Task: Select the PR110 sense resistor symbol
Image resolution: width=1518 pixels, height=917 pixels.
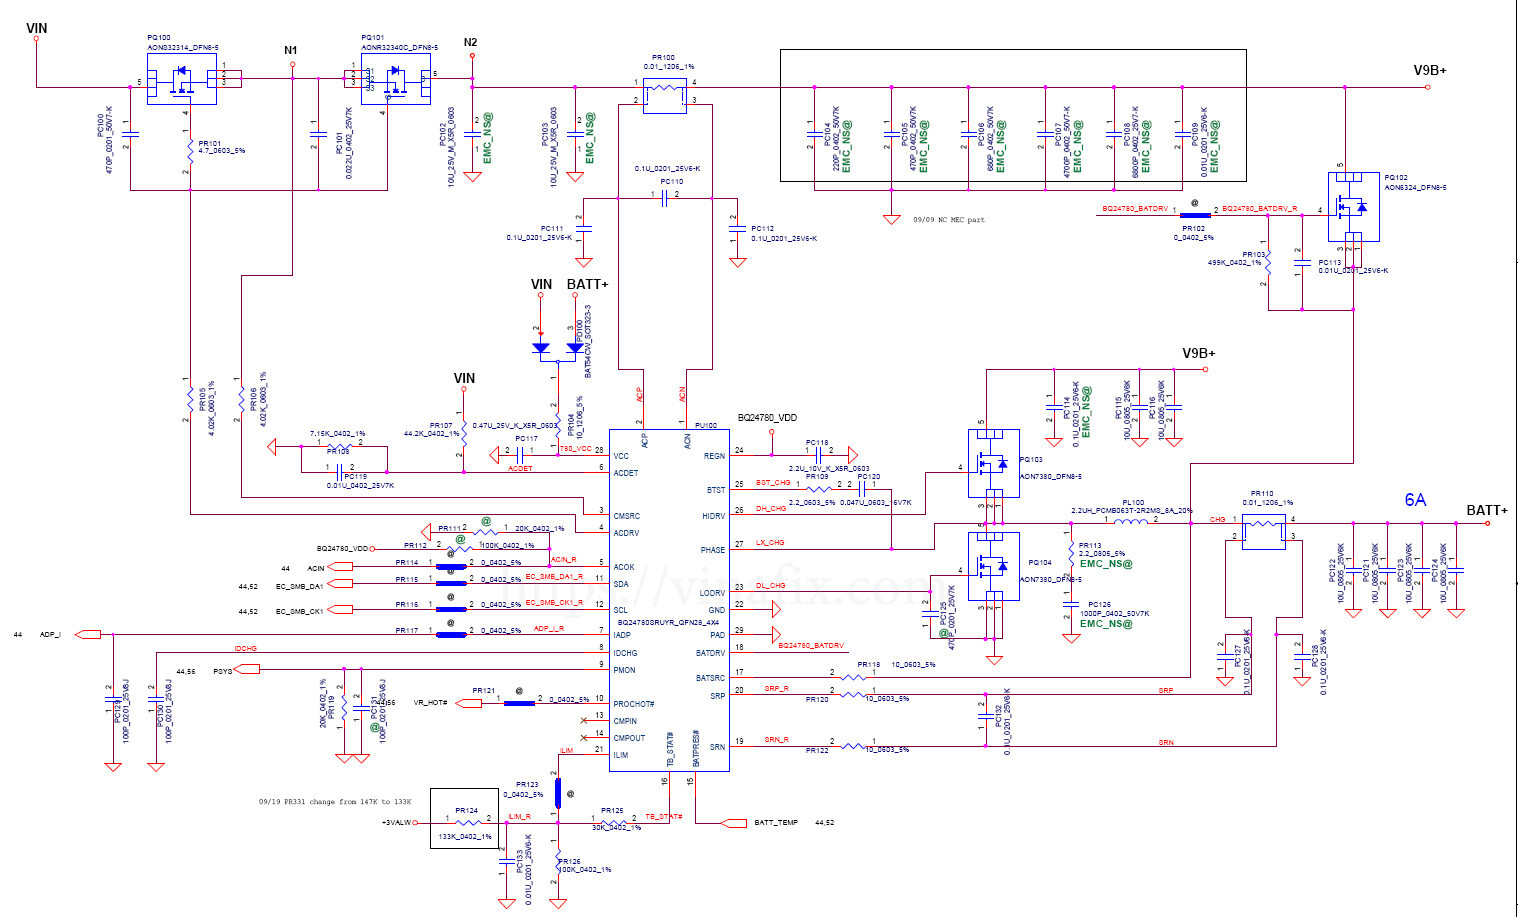Action: click(x=1264, y=531)
